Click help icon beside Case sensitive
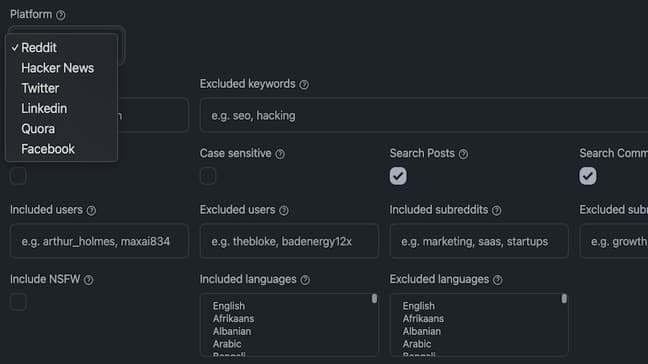 [280, 154]
